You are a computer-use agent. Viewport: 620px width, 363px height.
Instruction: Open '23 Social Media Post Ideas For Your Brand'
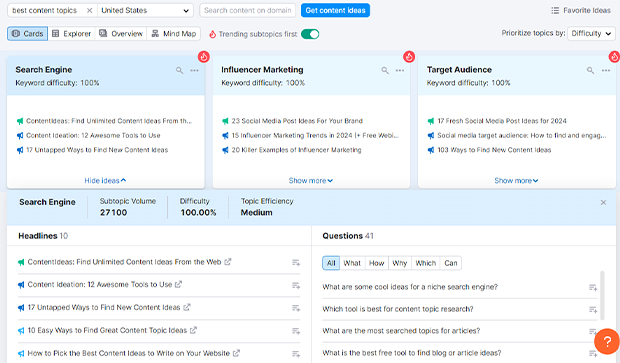click(297, 121)
